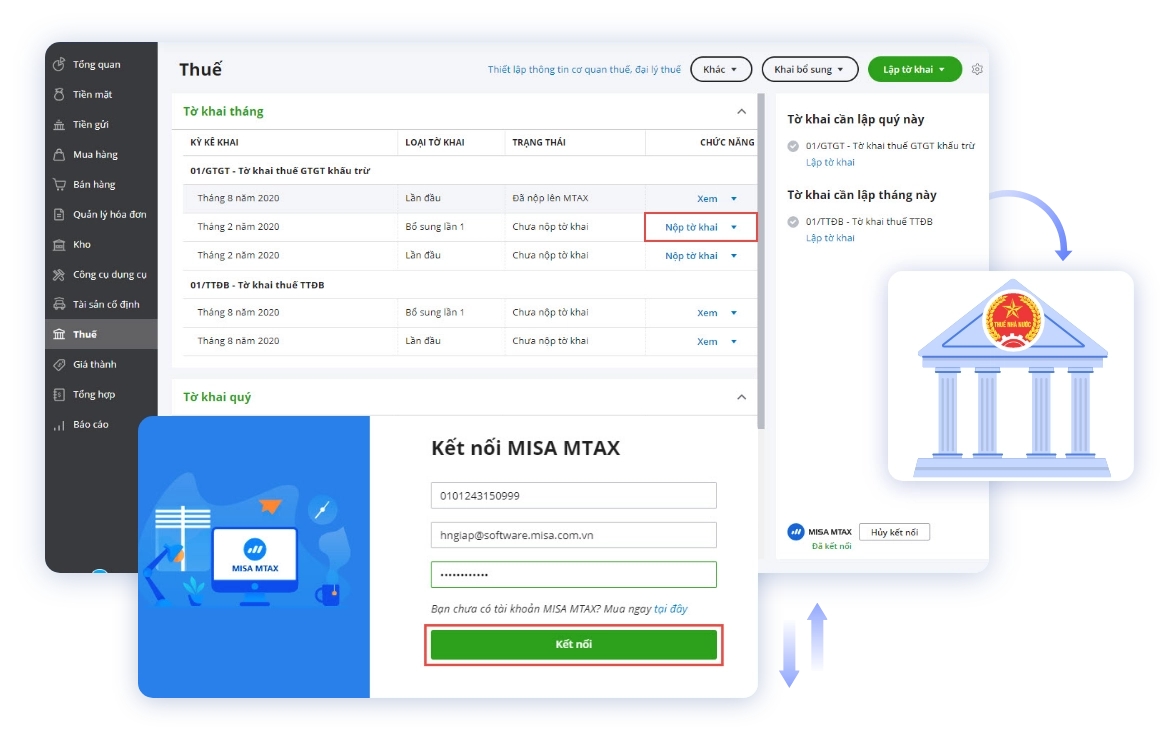Click email field hngiap@software.misa.com.vn
Screen dimensions: 1172x739
[573, 535]
